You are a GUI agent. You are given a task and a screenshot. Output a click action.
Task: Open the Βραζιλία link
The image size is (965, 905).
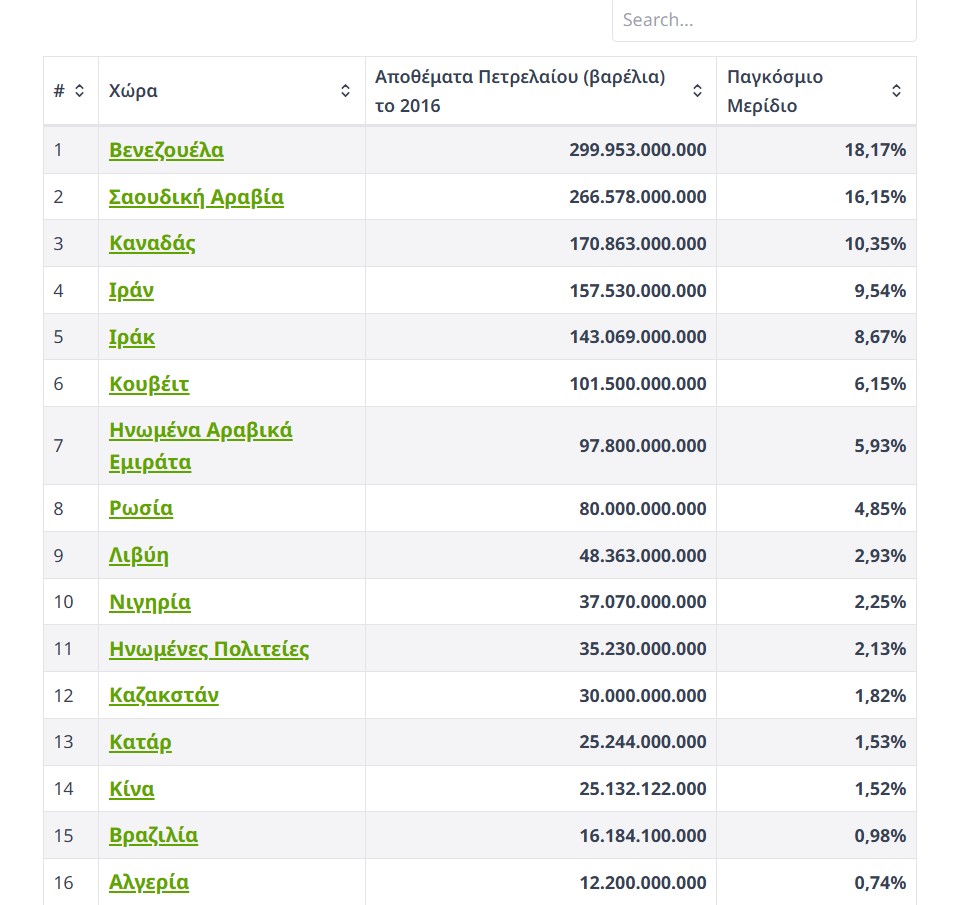[153, 836]
